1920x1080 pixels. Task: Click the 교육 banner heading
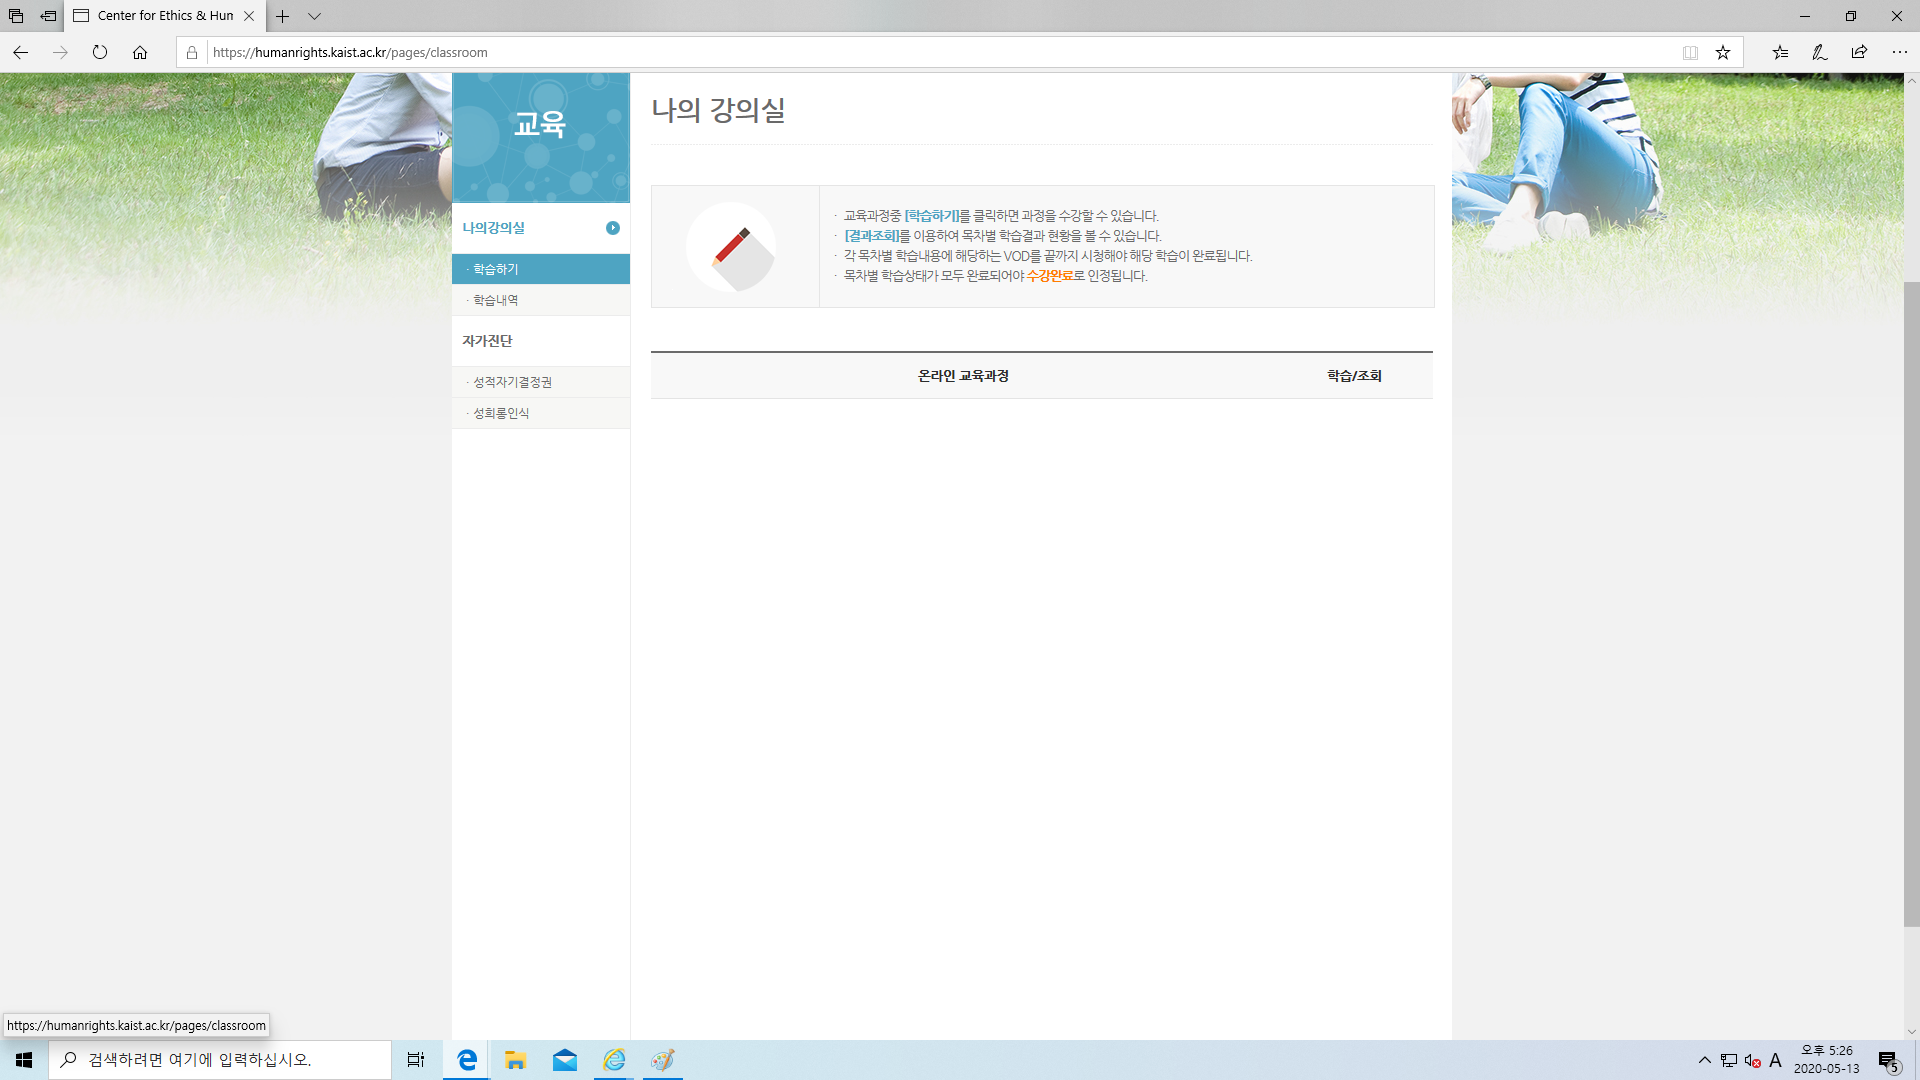click(x=540, y=124)
